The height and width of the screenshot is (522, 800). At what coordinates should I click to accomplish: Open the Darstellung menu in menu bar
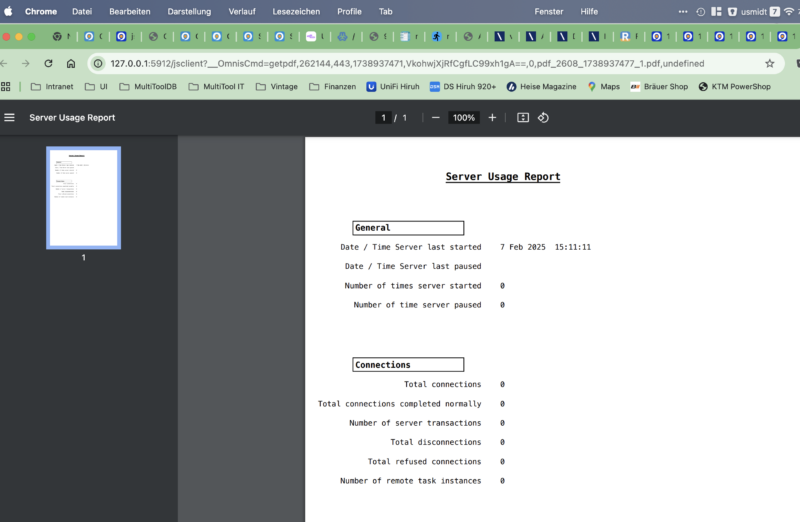pyautogui.click(x=189, y=11)
